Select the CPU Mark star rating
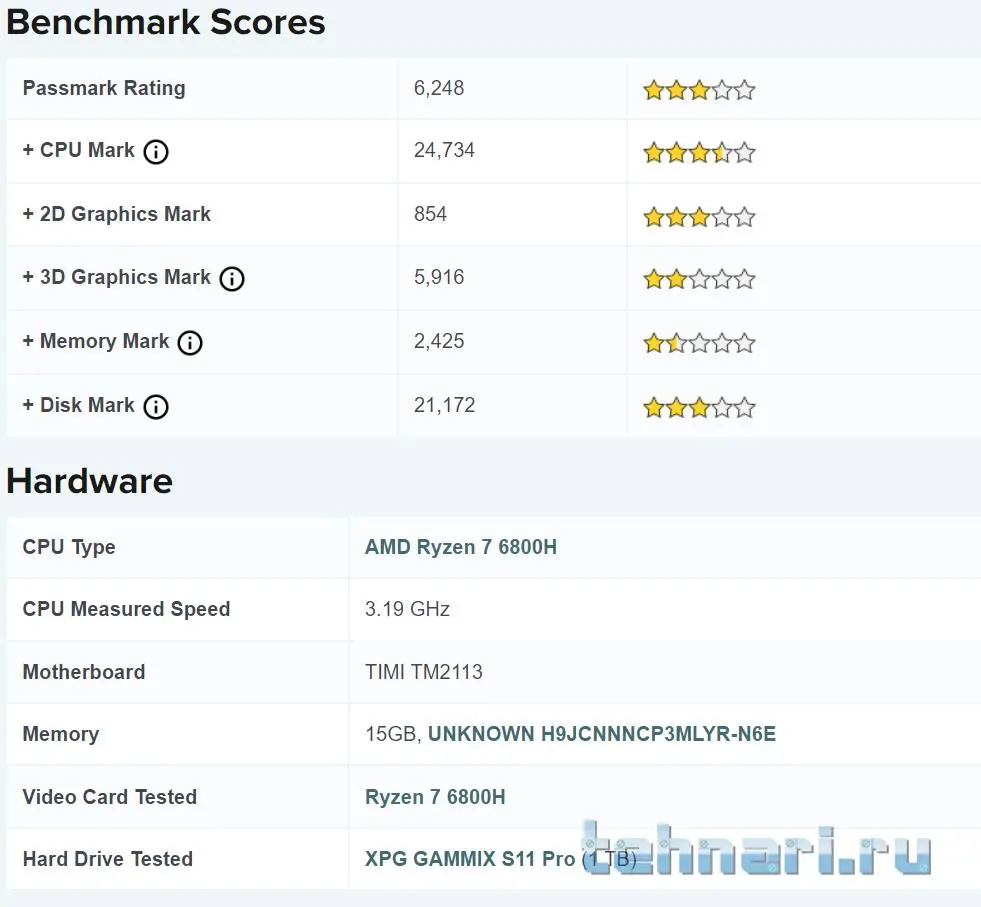This screenshot has width=981, height=907. (699, 153)
